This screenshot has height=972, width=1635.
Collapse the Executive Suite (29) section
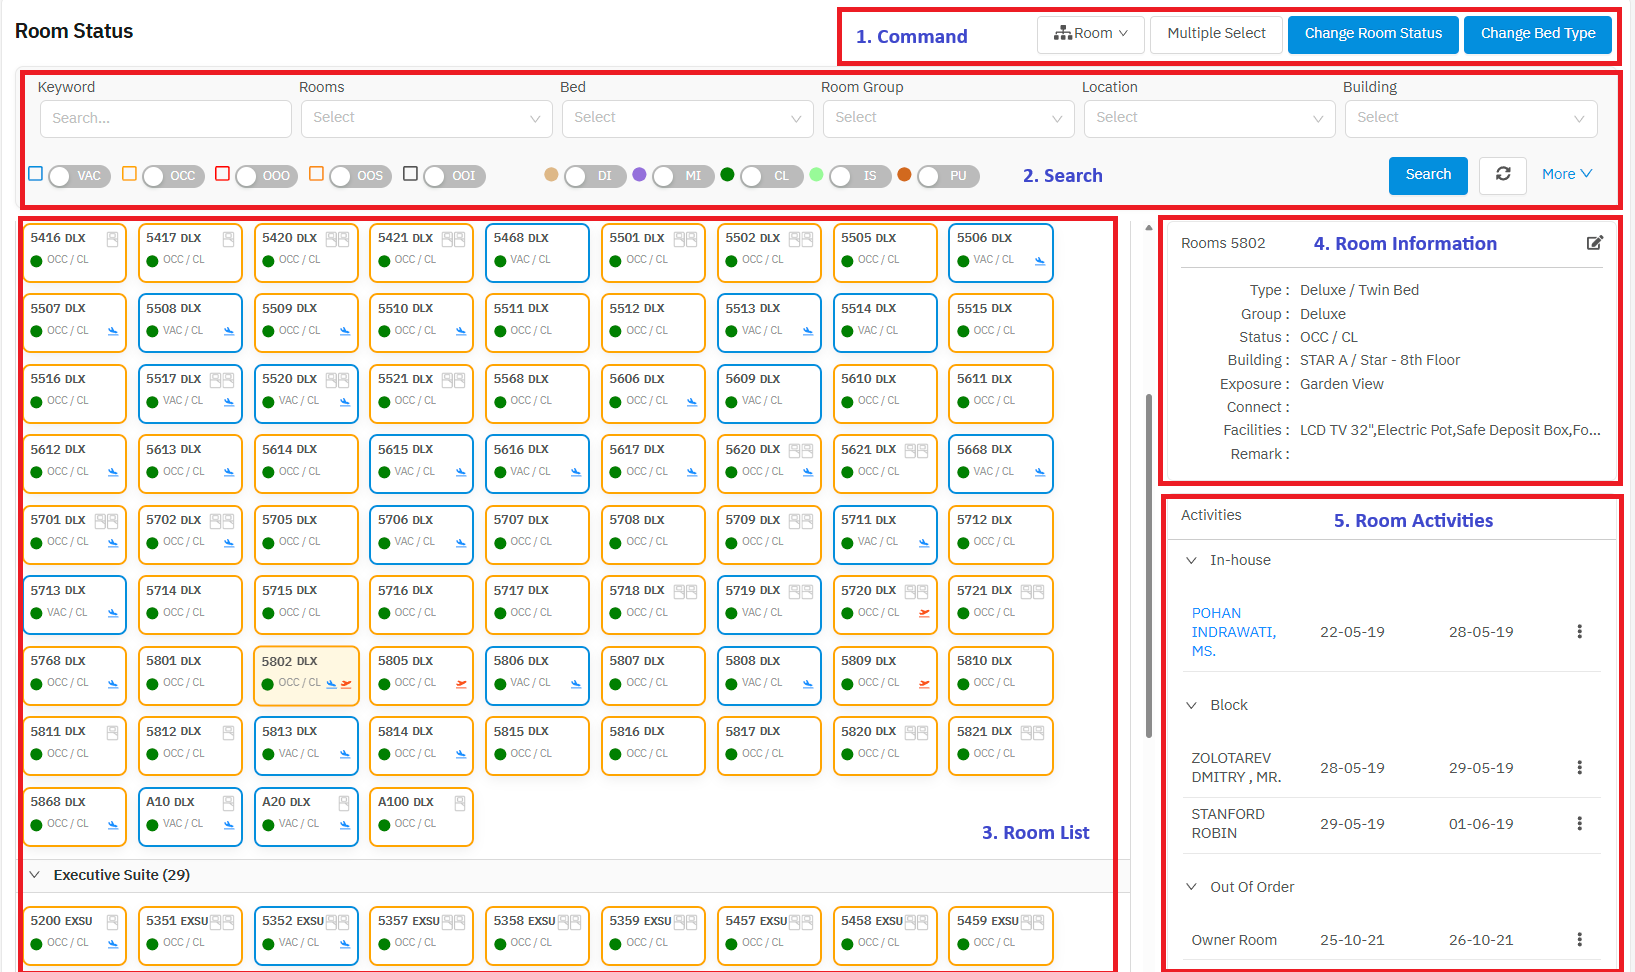point(35,875)
